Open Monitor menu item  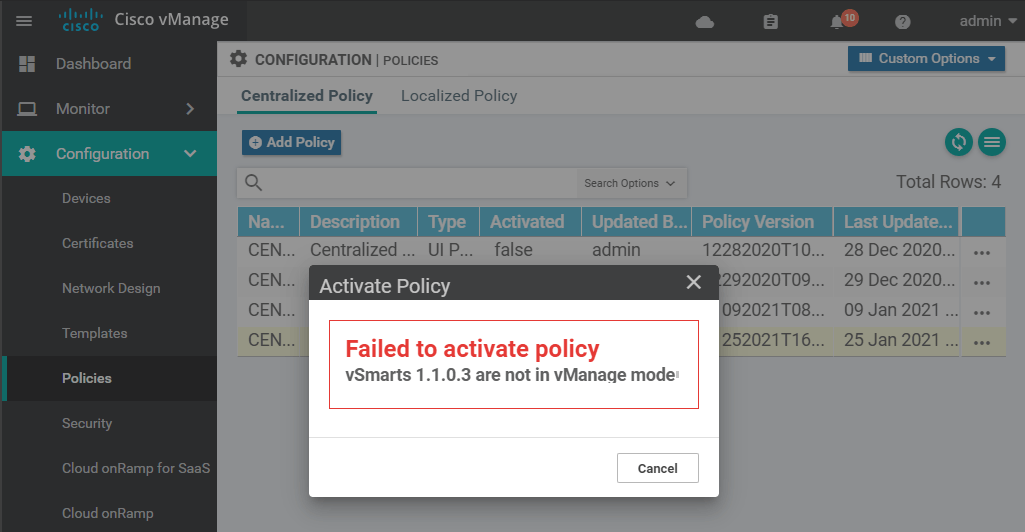coord(83,108)
